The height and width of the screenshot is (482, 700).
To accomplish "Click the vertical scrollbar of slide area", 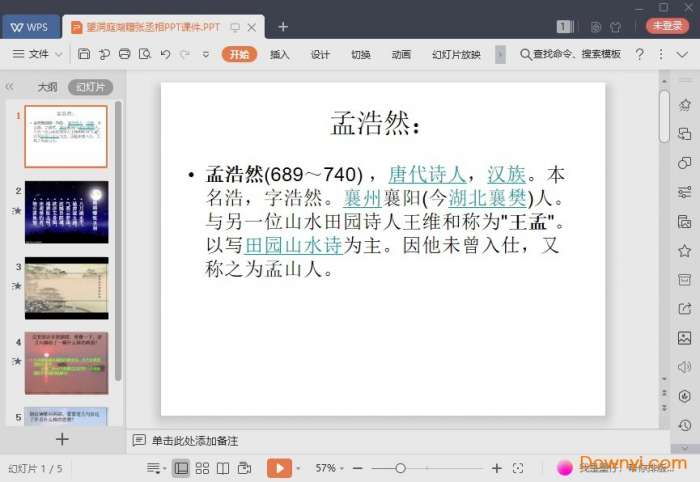I will point(664,116).
